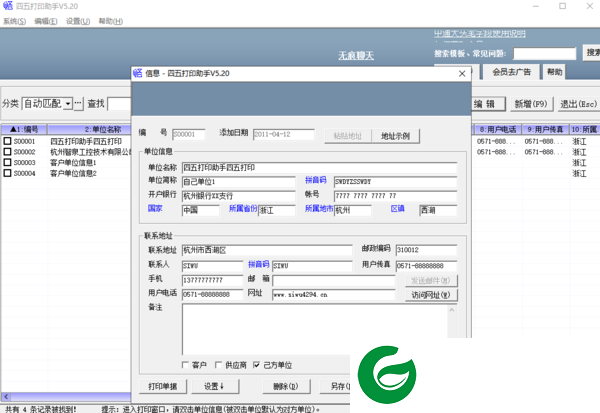Click the 退出(Esc) button
The width and height of the screenshot is (600, 413).
[x=578, y=104]
